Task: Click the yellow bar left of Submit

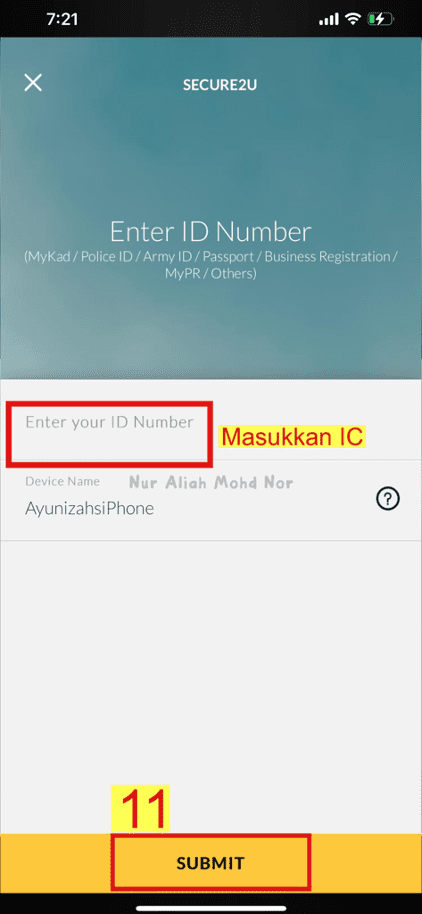Action: (x=55, y=863)
